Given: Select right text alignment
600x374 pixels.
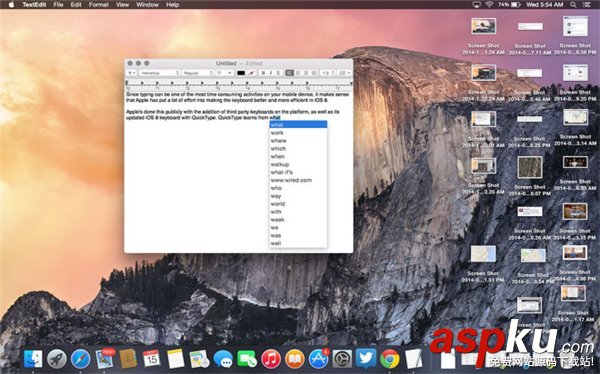Looking at the screenshot, I should pos(306,73).
